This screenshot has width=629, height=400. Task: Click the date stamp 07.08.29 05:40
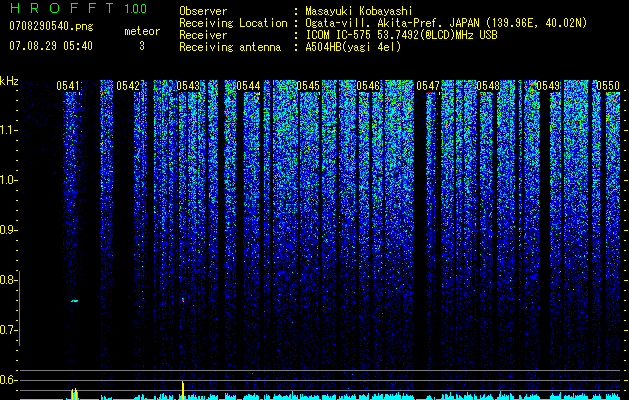point(51,46)
